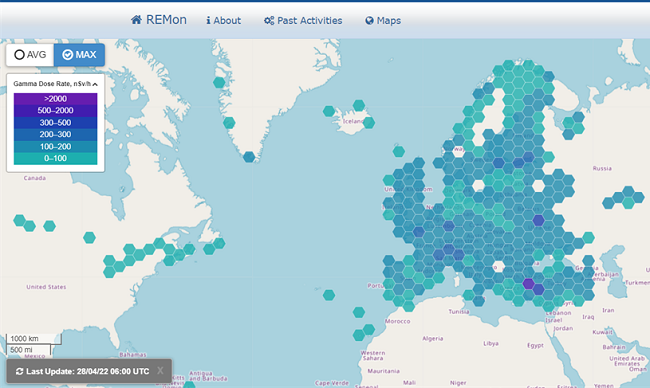This screenshot has height=388, width=650.
Task: Click the info icon beside About
Action: click(x=208, y=20)
